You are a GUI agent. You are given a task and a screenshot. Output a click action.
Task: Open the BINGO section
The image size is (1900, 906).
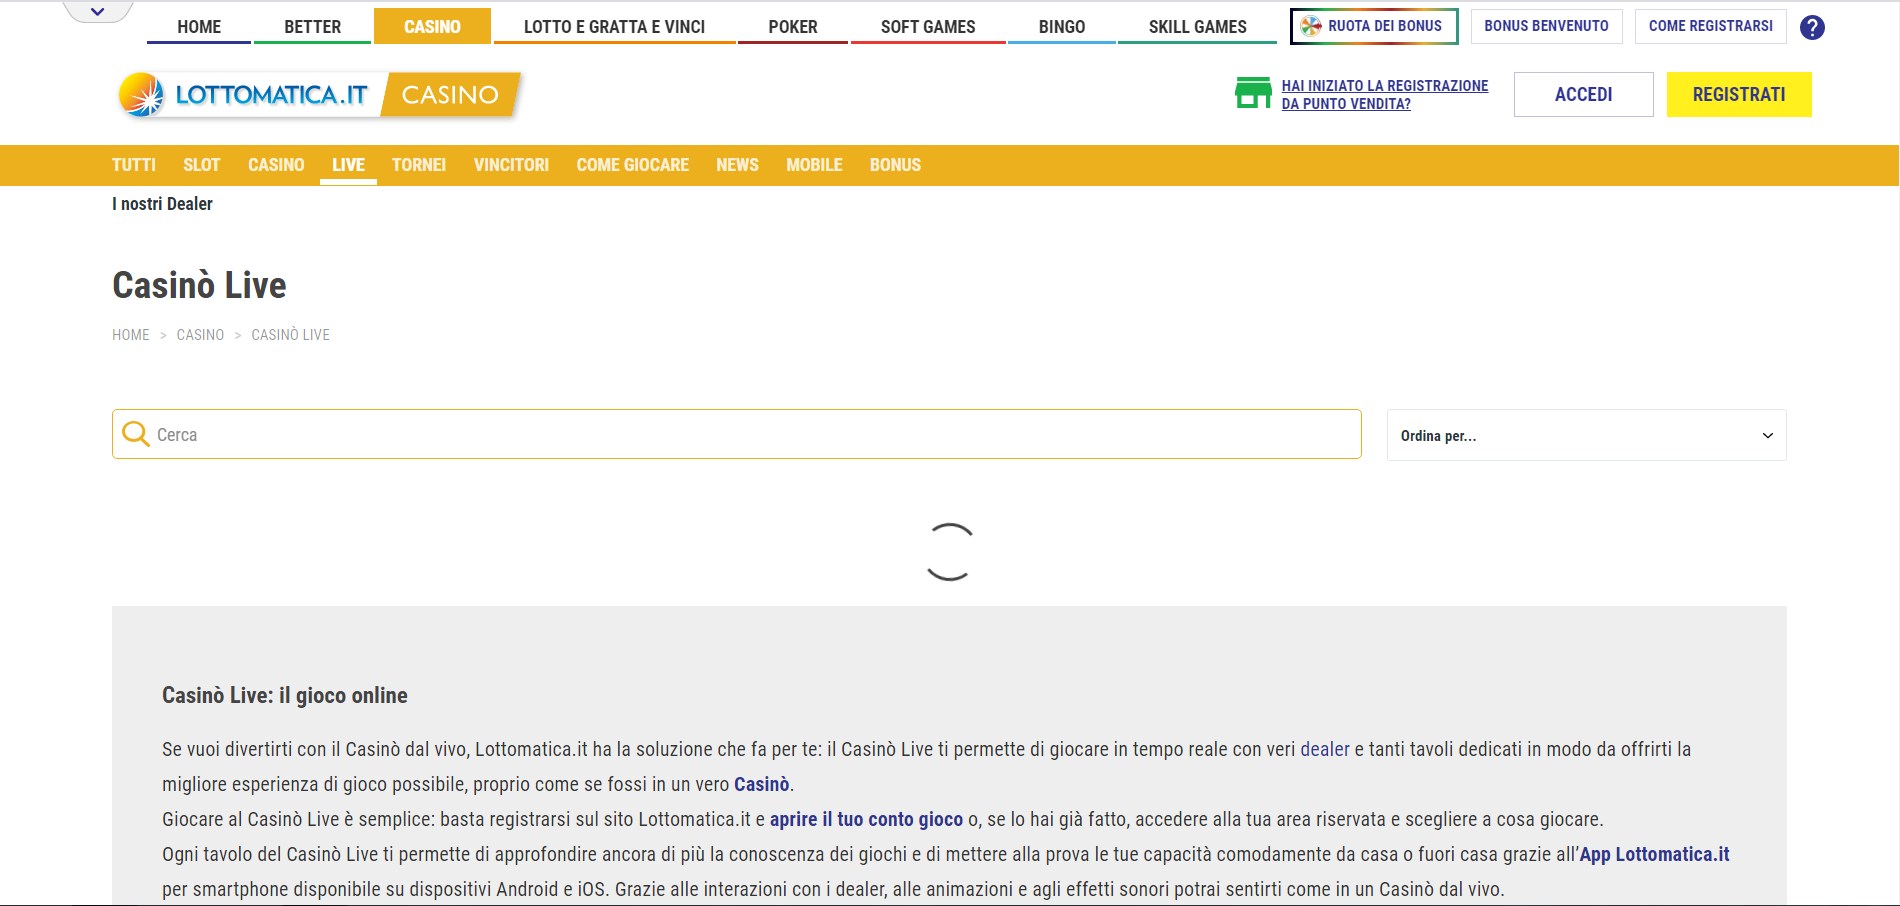1062,27
